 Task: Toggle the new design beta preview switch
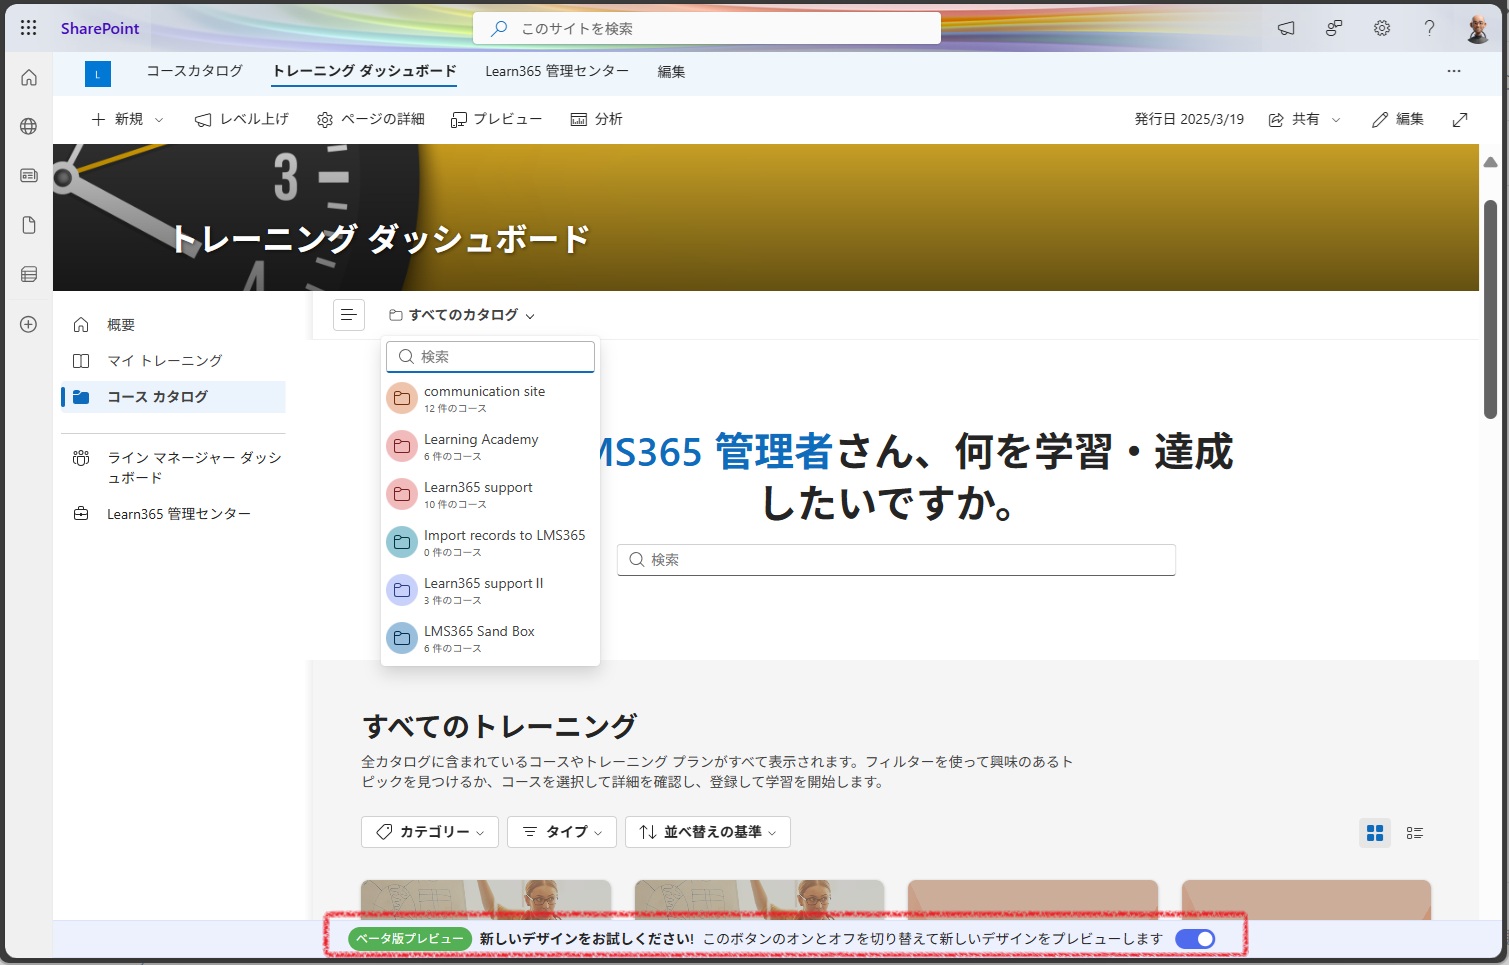click(x=1195, y=939)
